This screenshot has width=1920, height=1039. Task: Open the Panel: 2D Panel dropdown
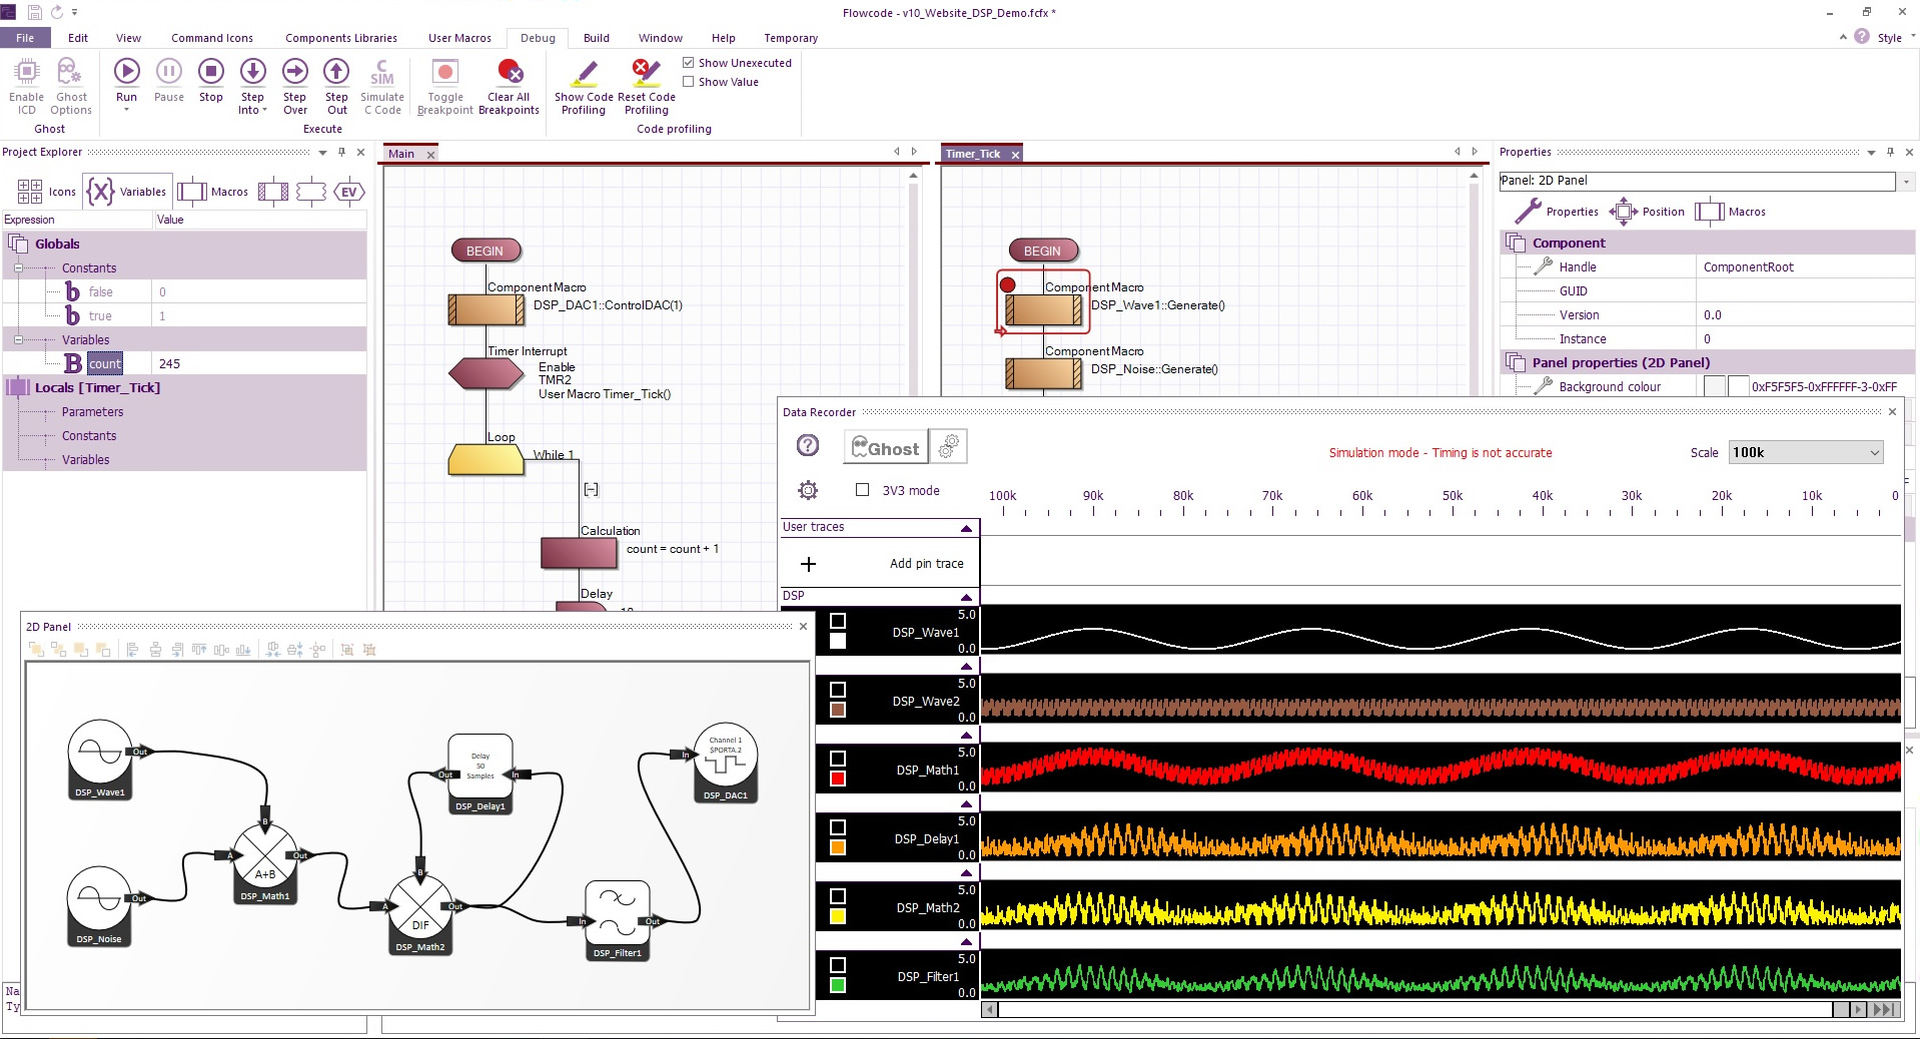pos(1906,182)
